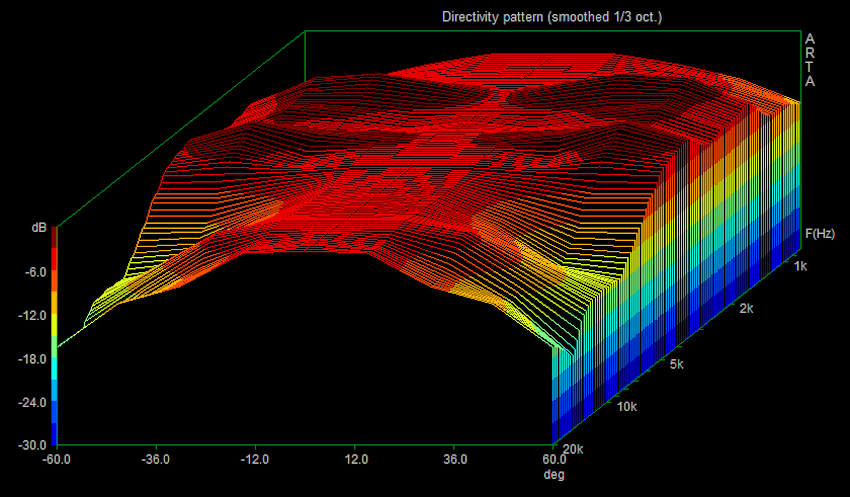This screenshot has height=497, width=850.
Task: Click the F(Hz) frequency axis label
Action: coord(820,234)
